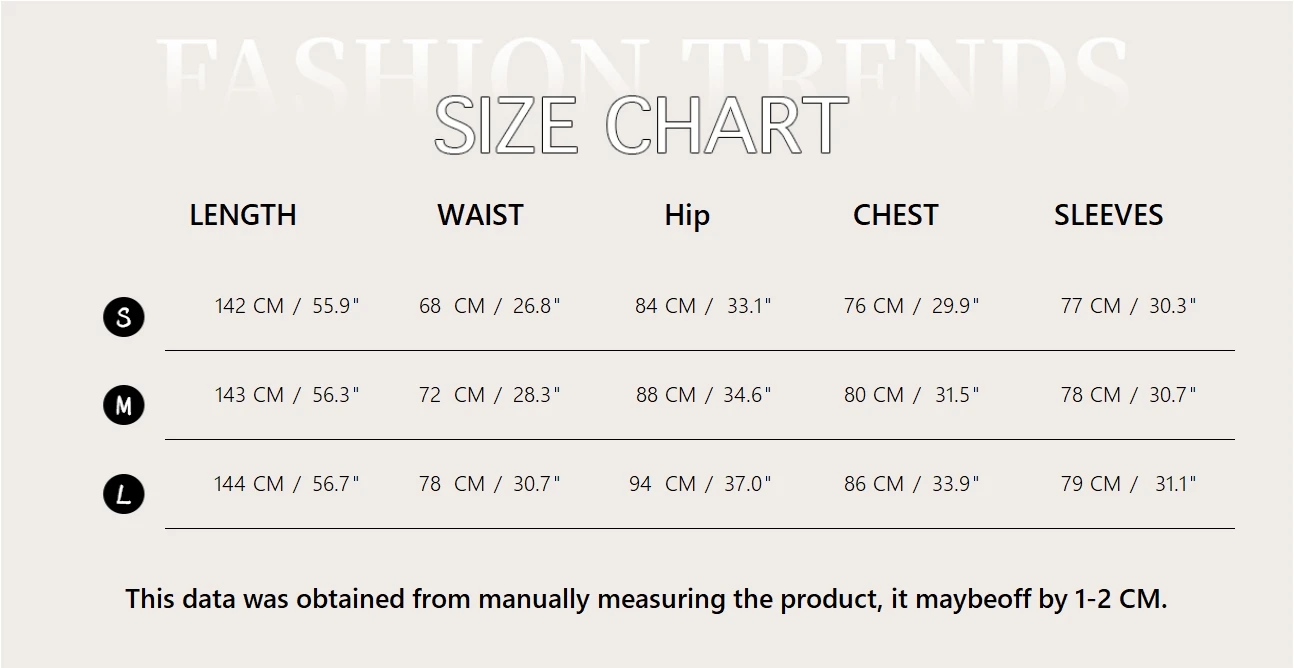Click the black M size badge
The height and width of the screenshot is (668, 1294).
click(124, 406)
